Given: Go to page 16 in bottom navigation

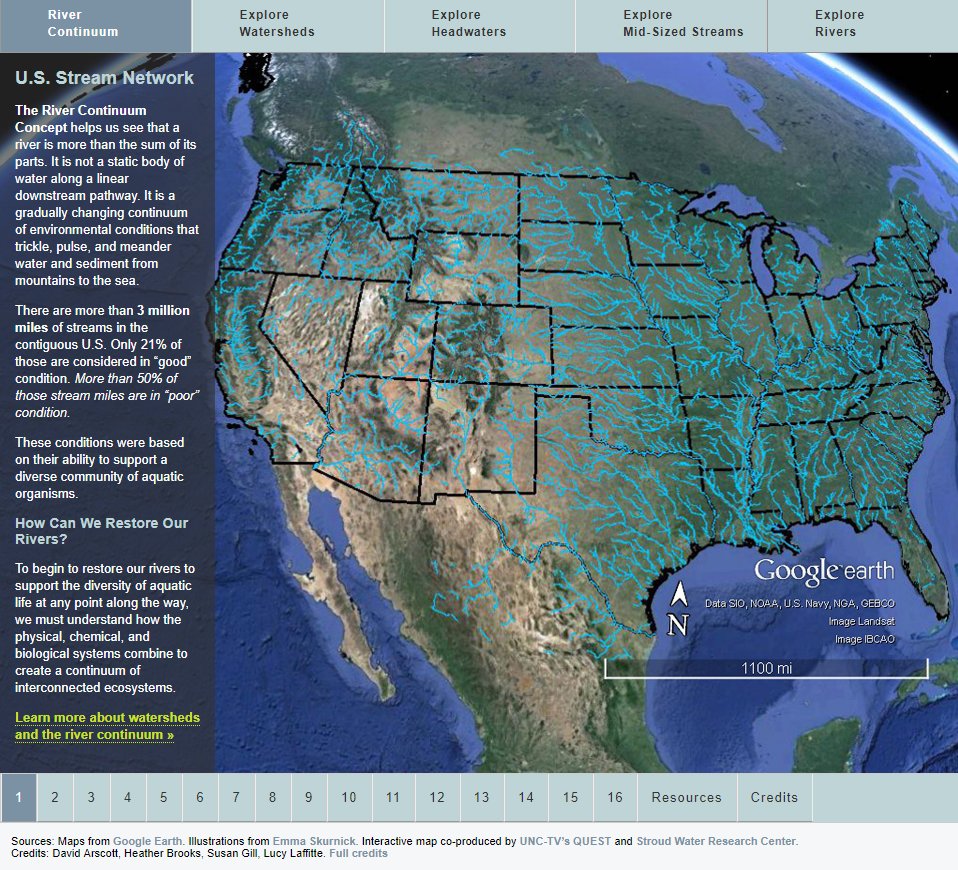Looking at the screenshot, I should [x=615, y=797].
